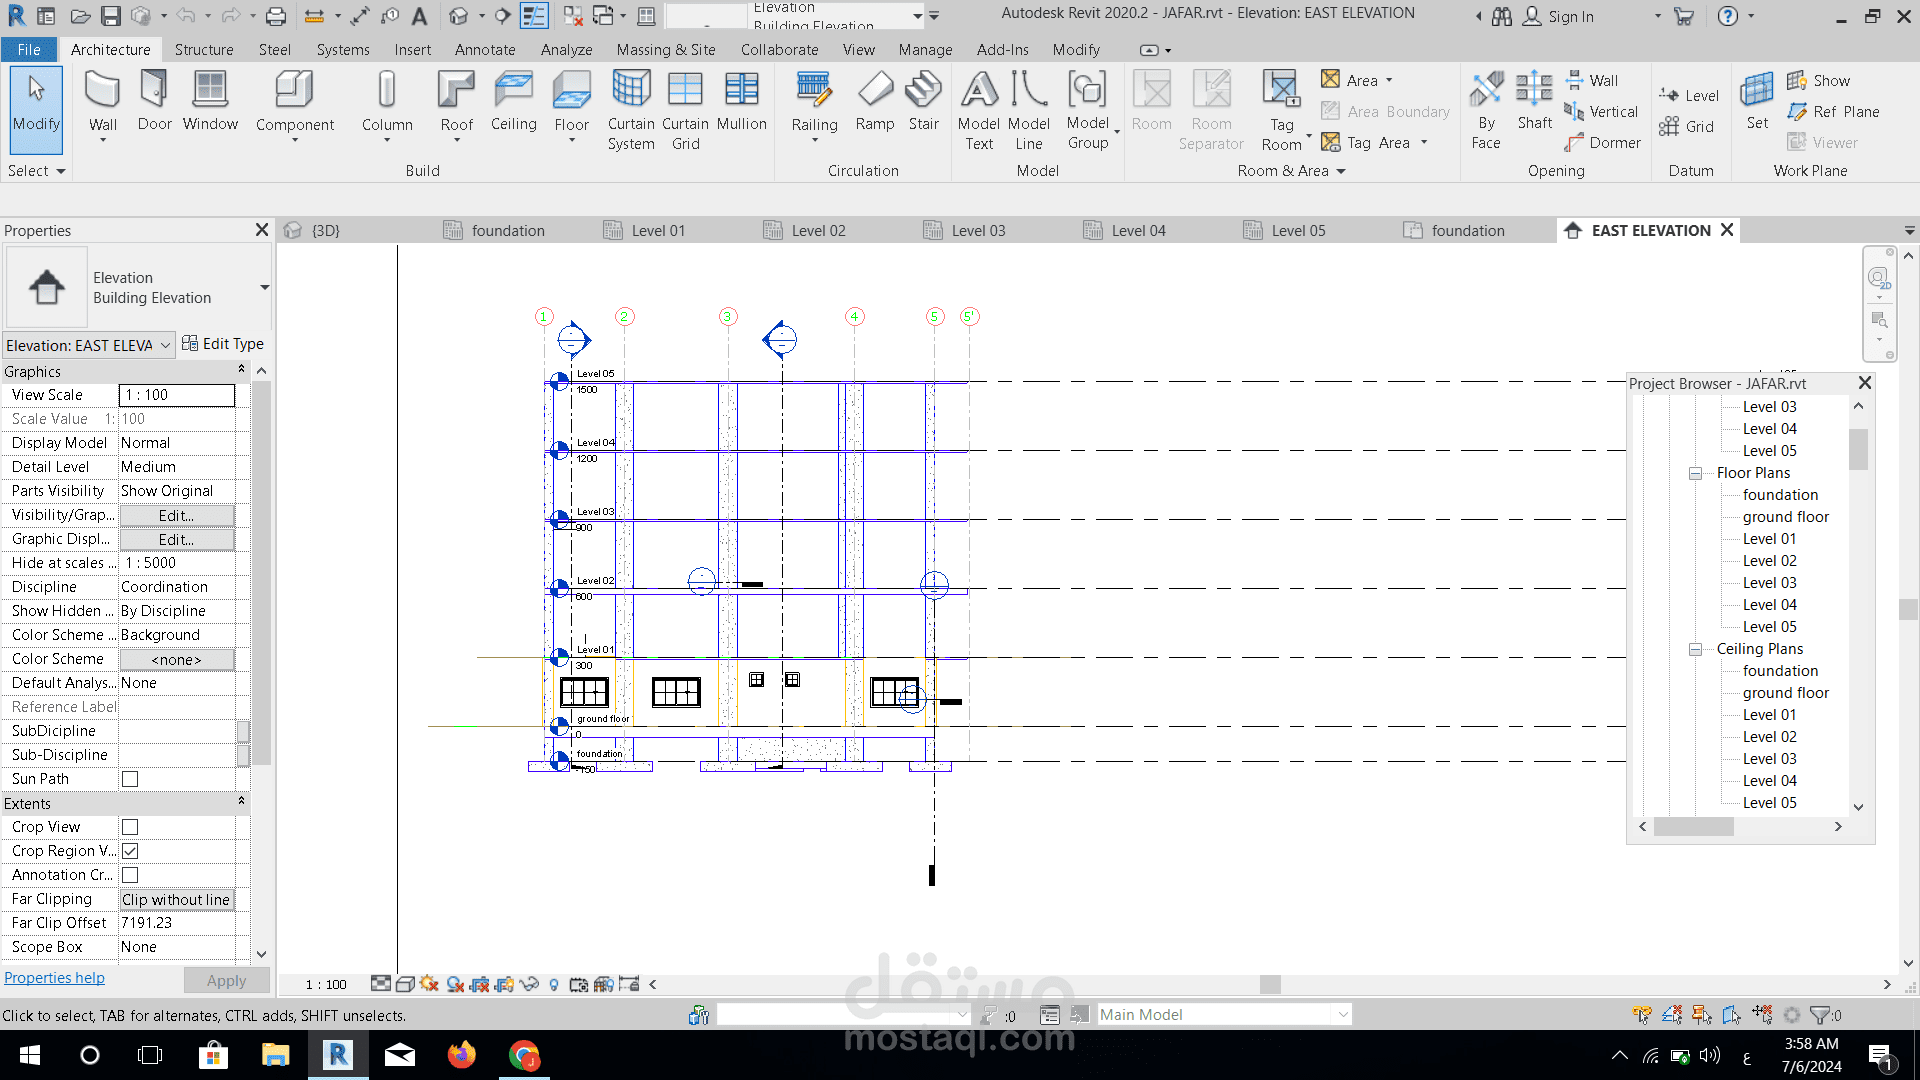Toggle the Sun Path checkbox
The height and width of the screenshot is (1080, 1920).
click(130, 779)
